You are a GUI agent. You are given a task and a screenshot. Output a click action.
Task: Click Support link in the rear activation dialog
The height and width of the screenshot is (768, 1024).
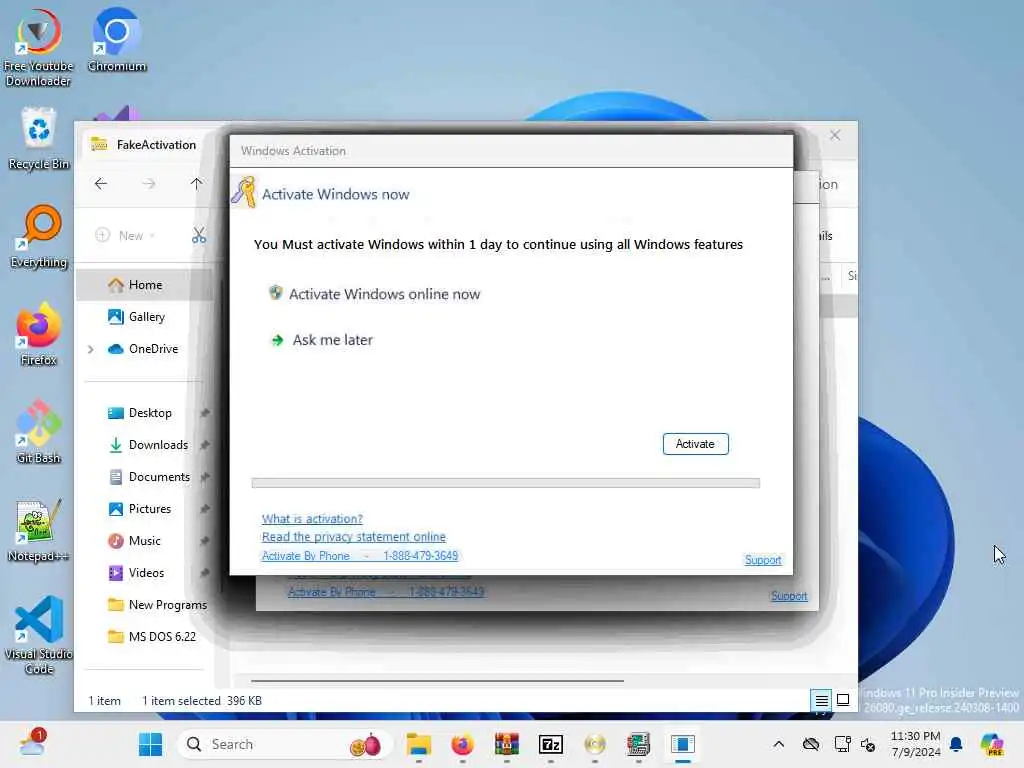789,596
